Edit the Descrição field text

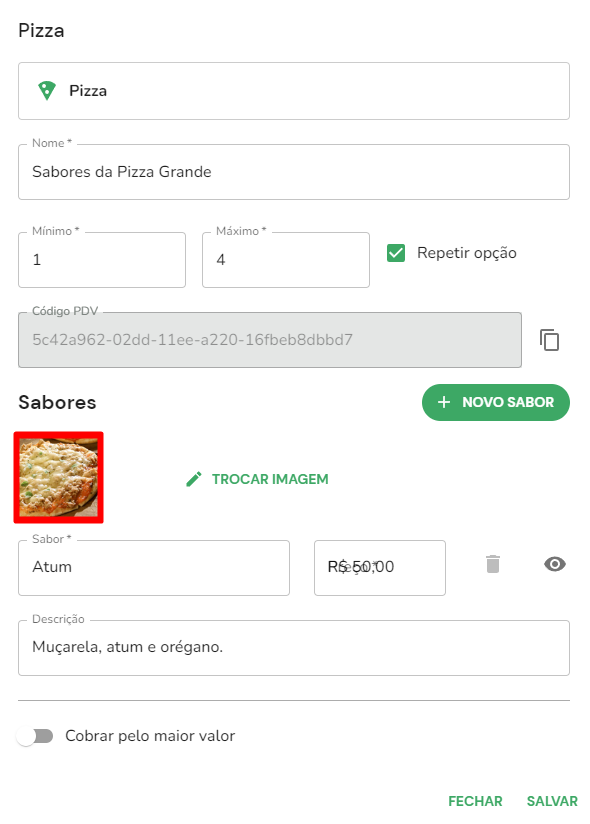click(294, 648)
